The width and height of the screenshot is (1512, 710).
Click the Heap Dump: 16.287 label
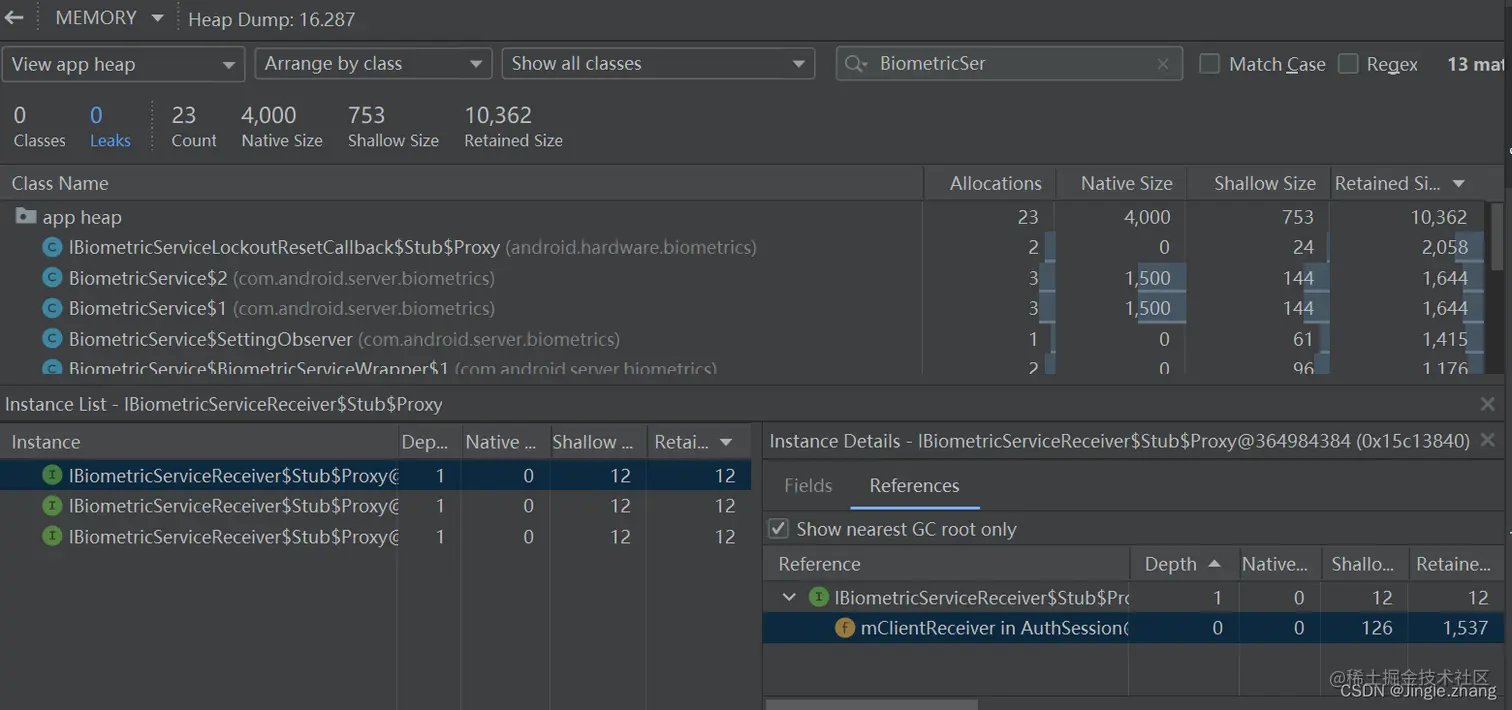pyautogui.click(x=271, y=19)
